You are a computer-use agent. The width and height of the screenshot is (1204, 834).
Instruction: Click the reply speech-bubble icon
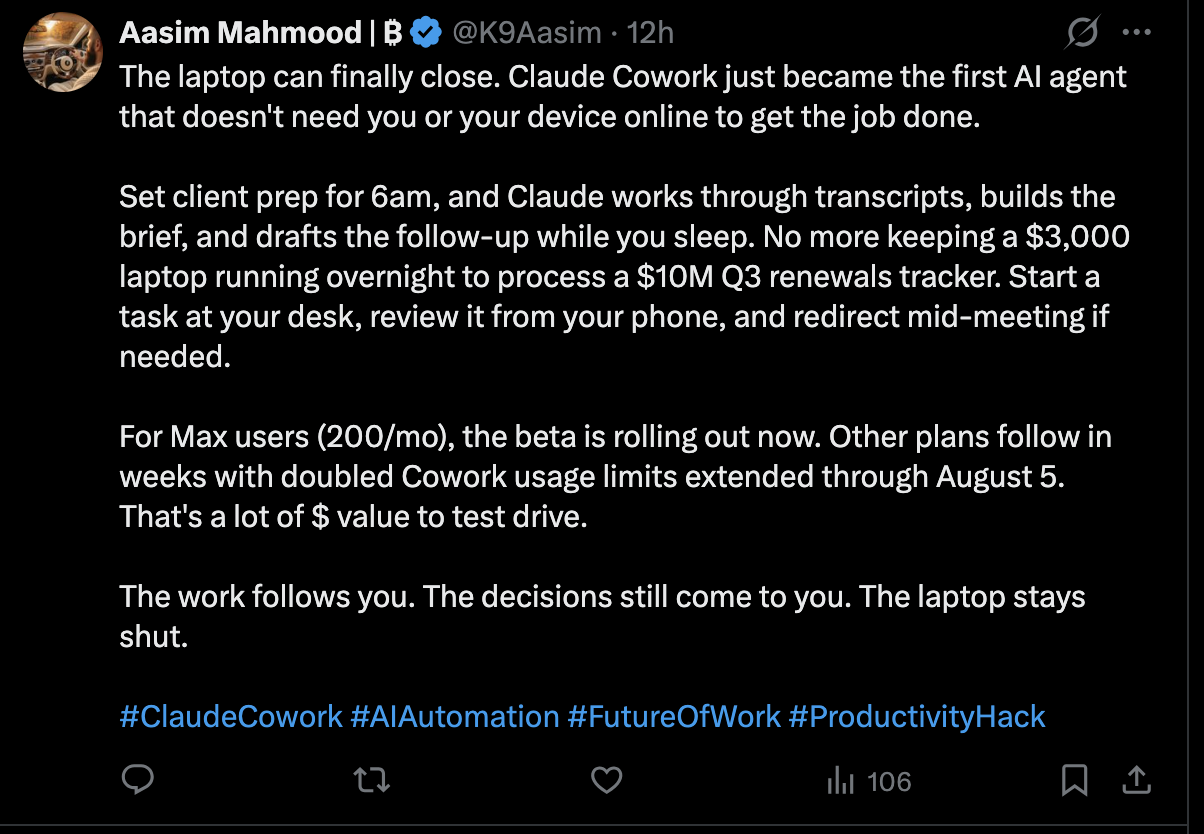137,780
